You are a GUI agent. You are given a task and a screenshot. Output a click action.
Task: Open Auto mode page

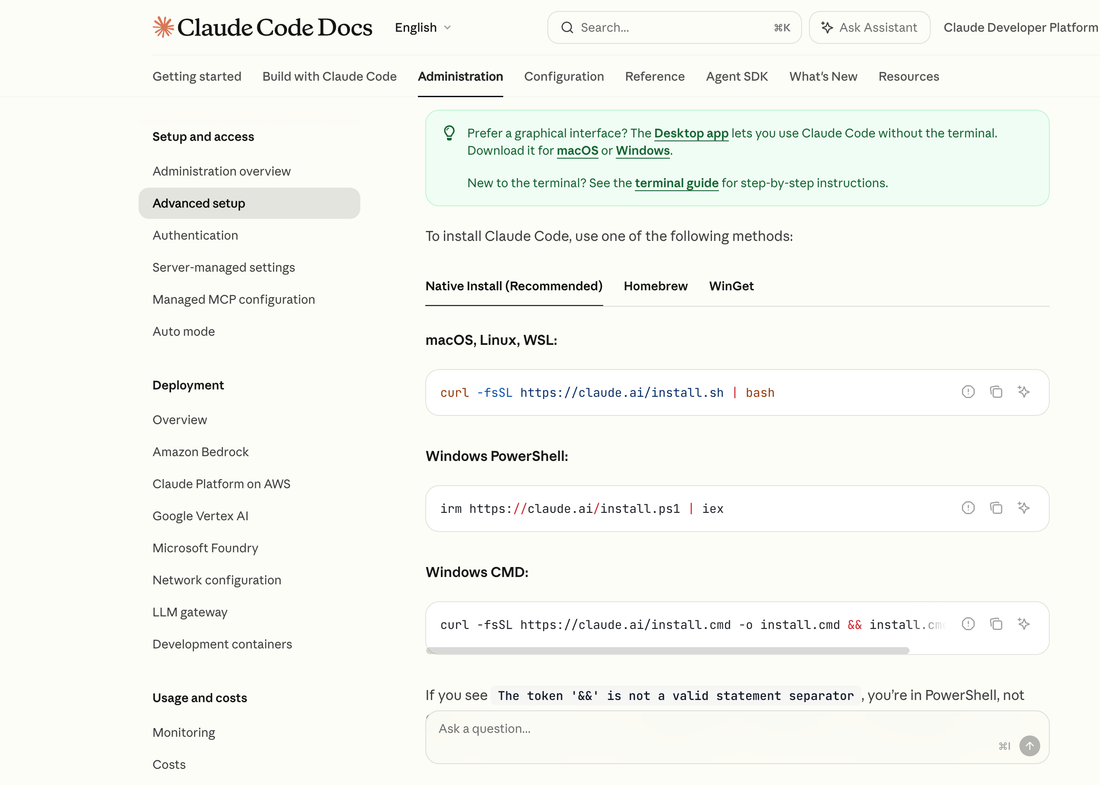(184, 332)
